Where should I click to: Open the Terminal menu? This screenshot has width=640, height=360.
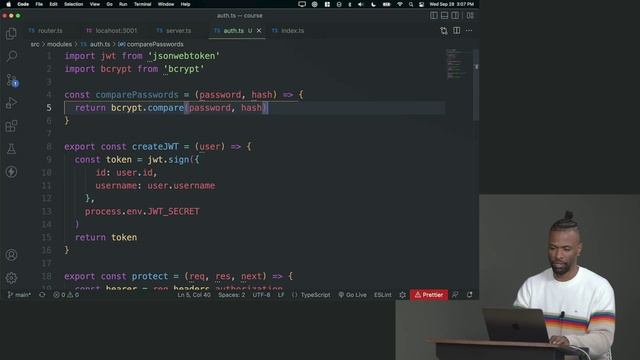pos(142,4)
